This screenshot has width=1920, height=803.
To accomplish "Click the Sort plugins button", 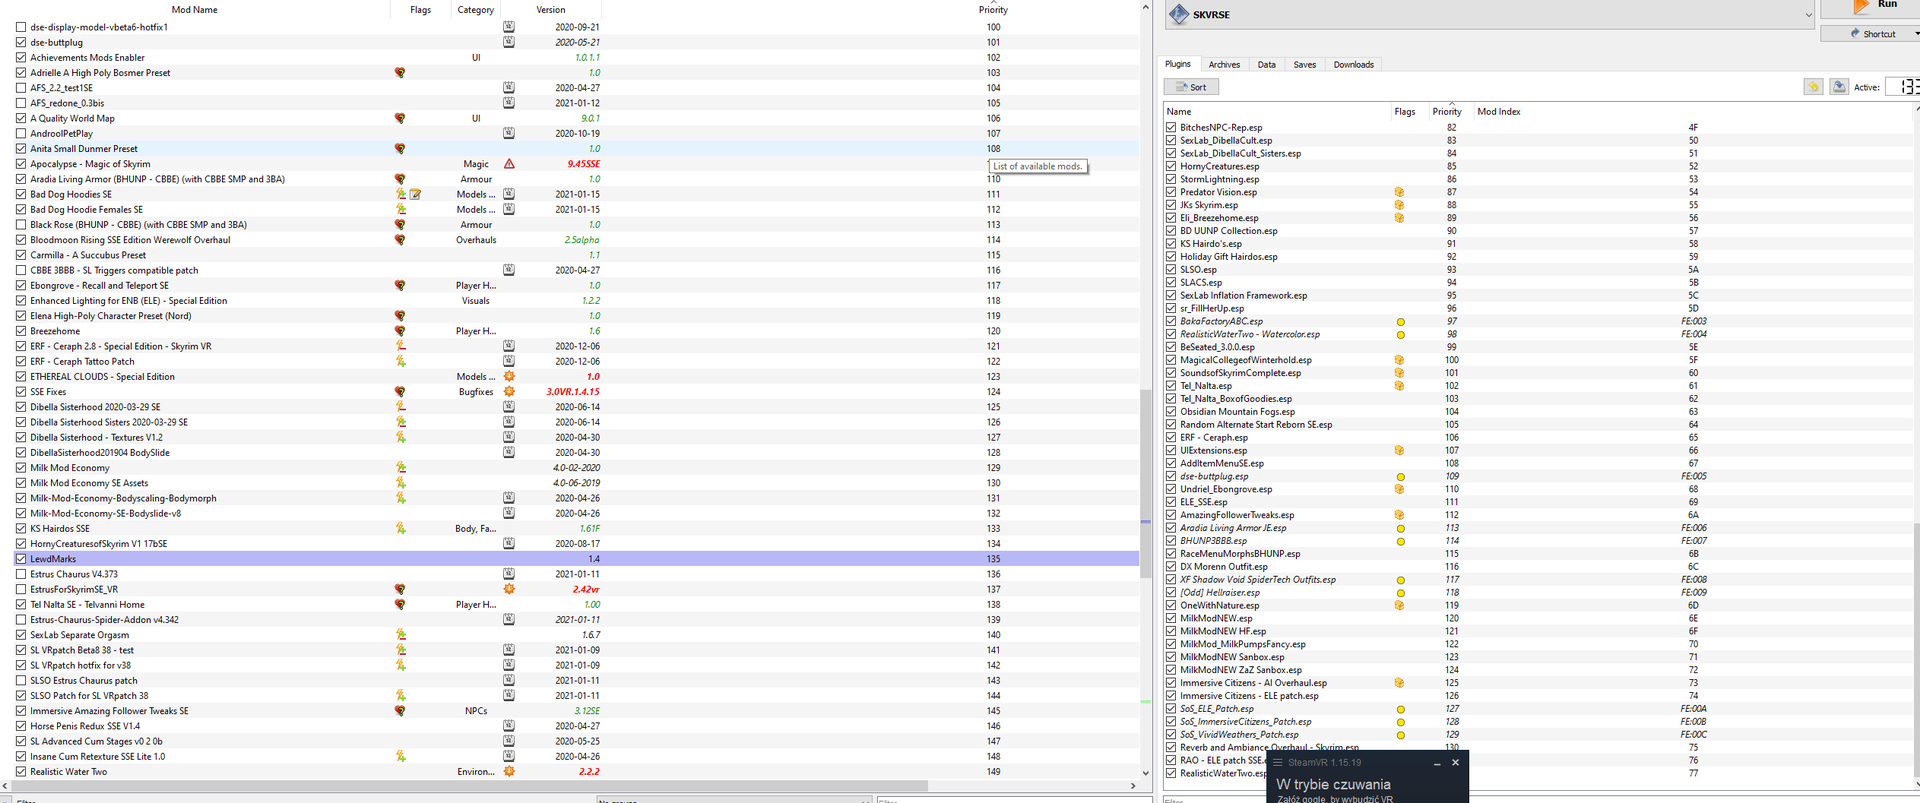I will click(x=1191, y=87).
